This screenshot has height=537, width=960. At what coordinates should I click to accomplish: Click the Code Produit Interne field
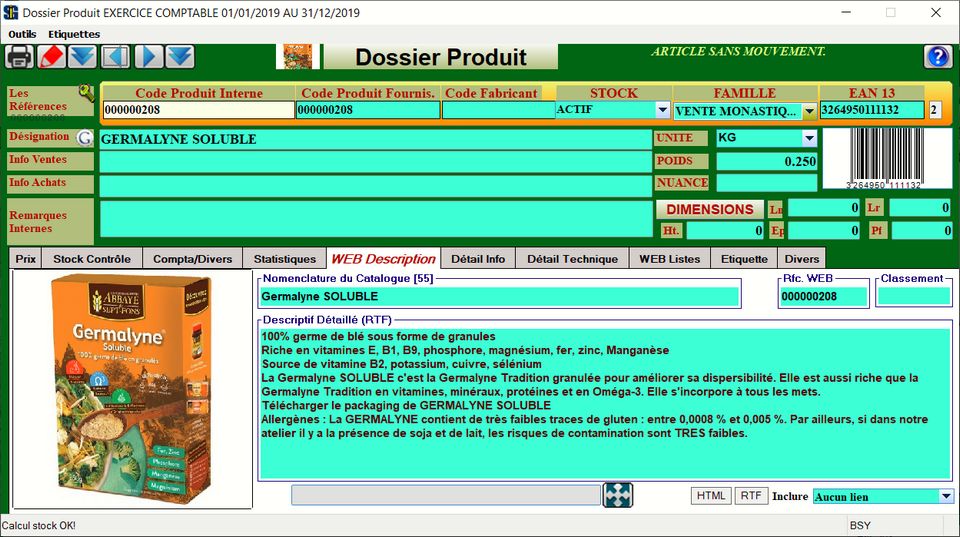point(198,110)
